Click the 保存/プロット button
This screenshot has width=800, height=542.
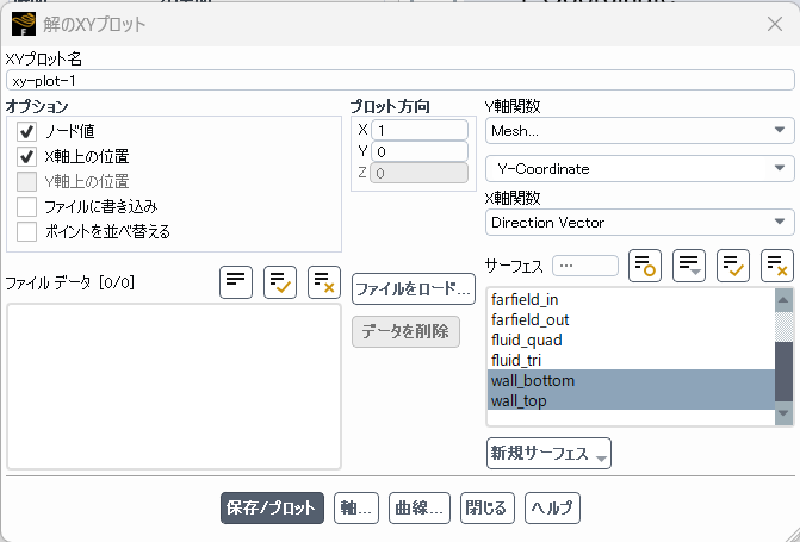pyautogui.click(x=272, y=508)
